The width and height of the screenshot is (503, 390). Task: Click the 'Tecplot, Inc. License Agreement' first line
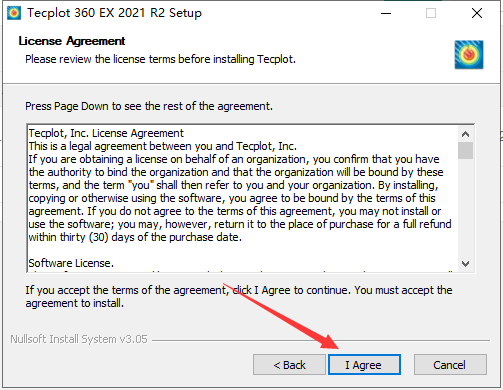point(106,133)
